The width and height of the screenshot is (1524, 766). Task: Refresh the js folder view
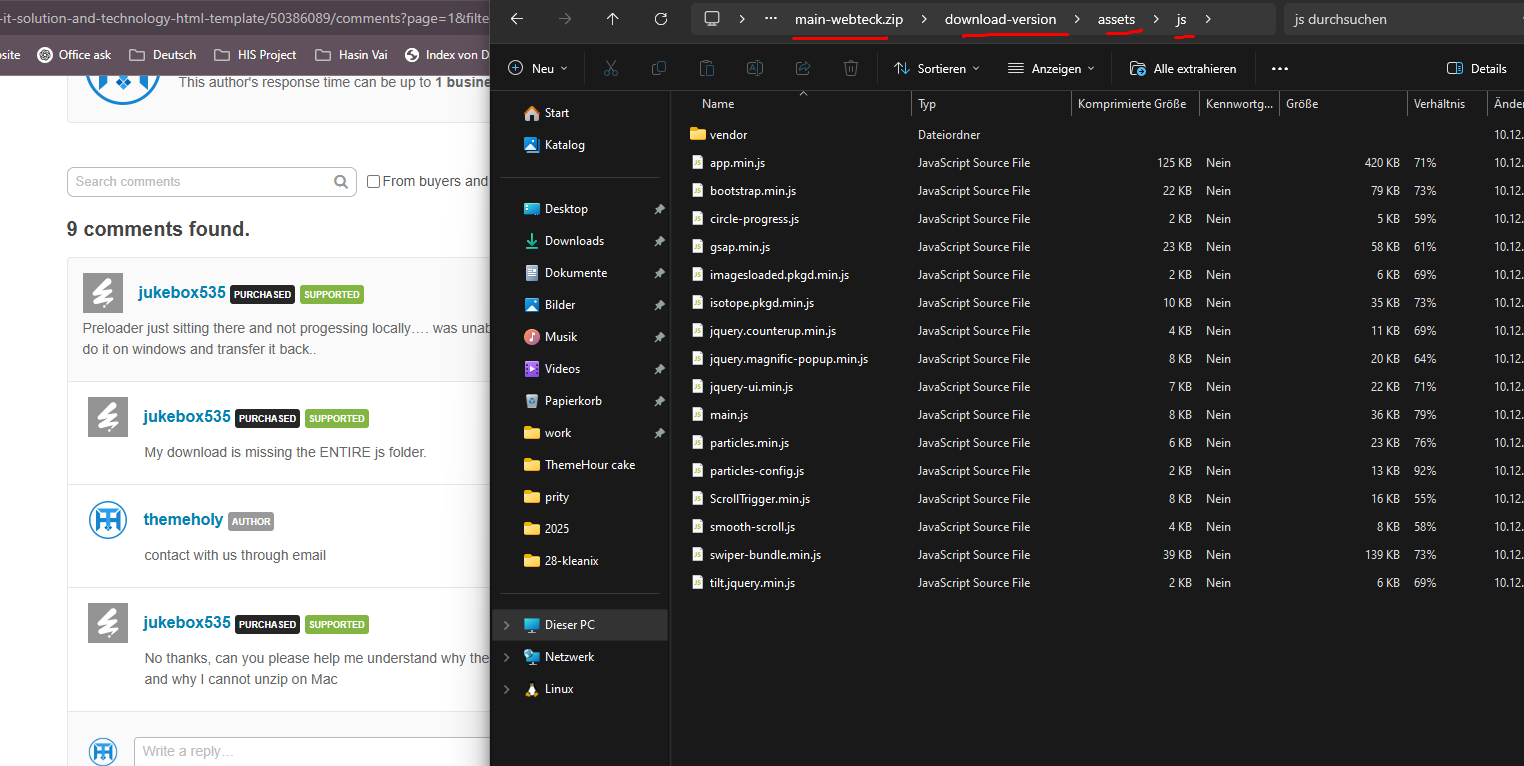pos(661,19)
